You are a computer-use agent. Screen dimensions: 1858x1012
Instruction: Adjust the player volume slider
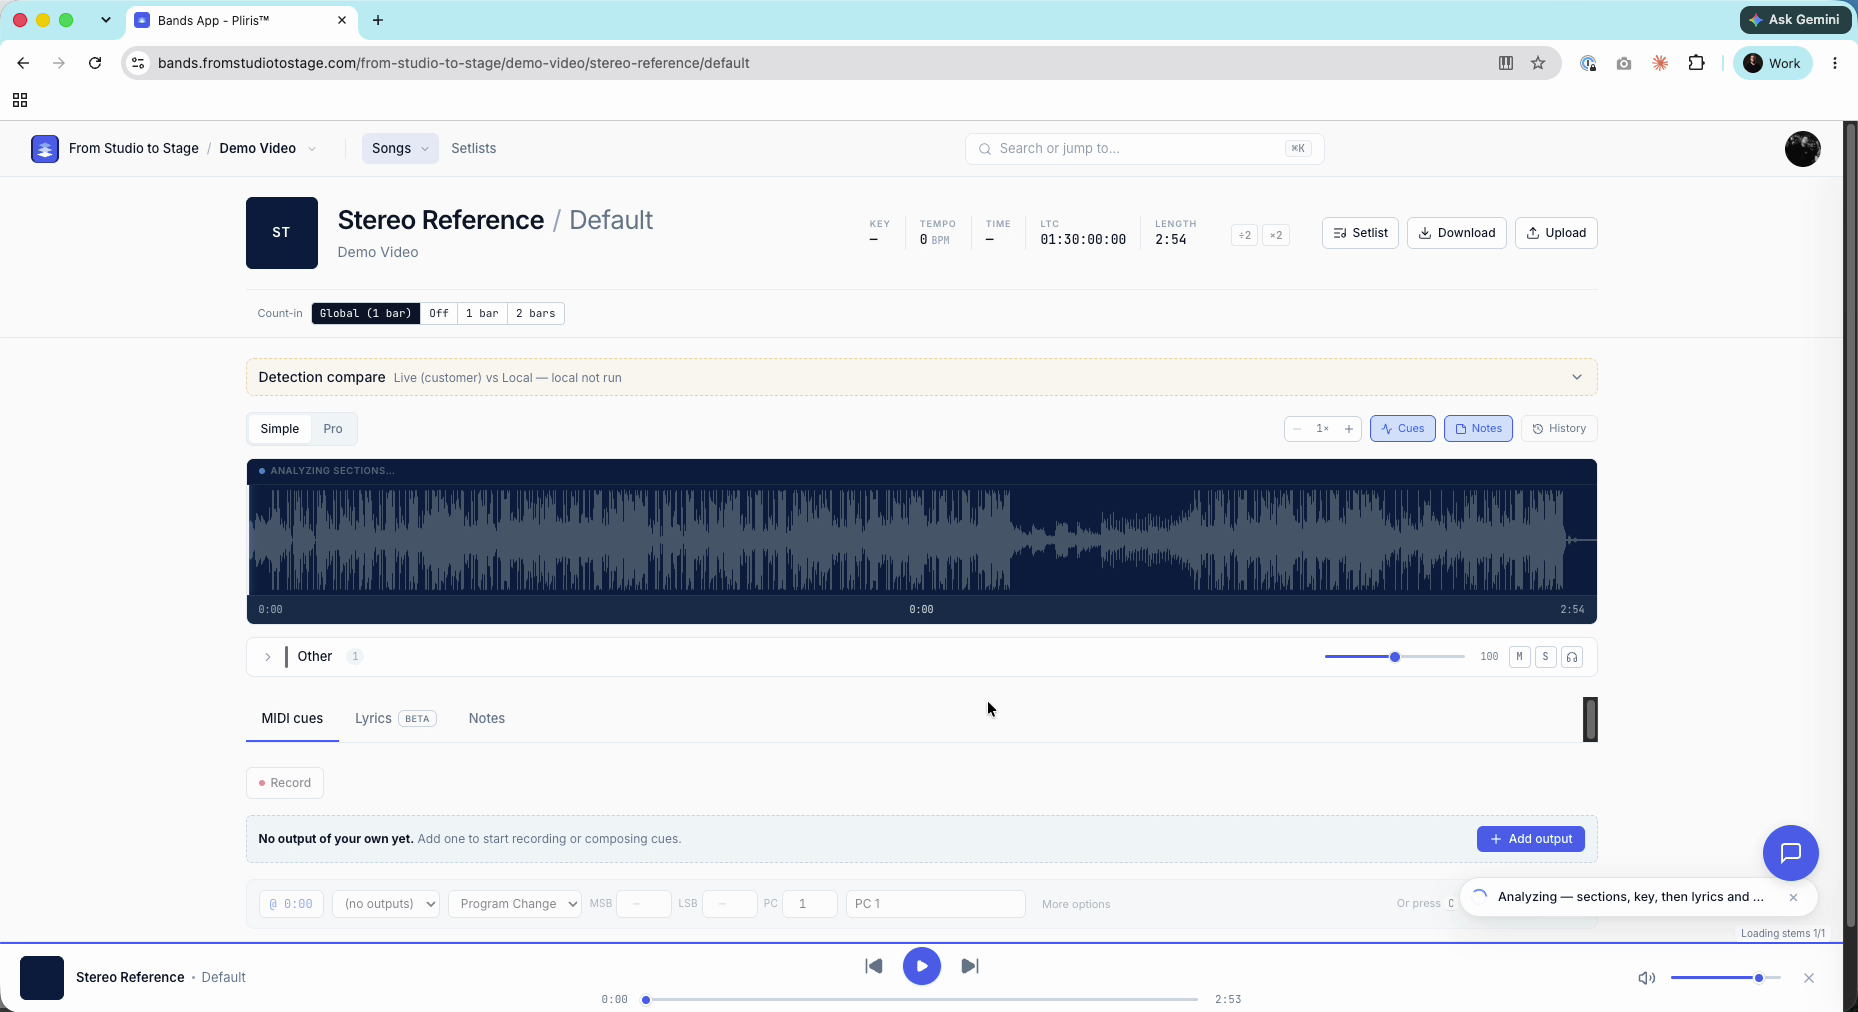click(x=1725, y=978)
